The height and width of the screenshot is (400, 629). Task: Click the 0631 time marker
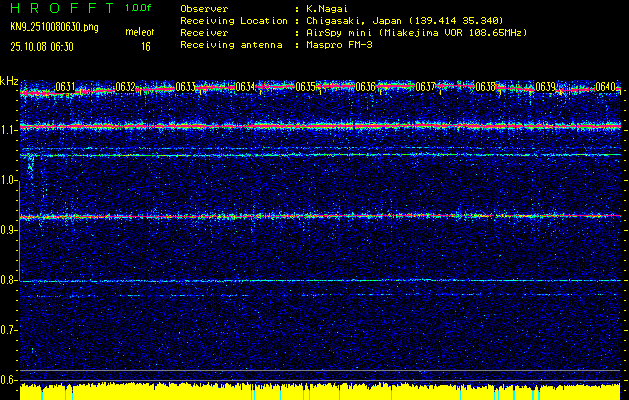(x=65, y=87)
